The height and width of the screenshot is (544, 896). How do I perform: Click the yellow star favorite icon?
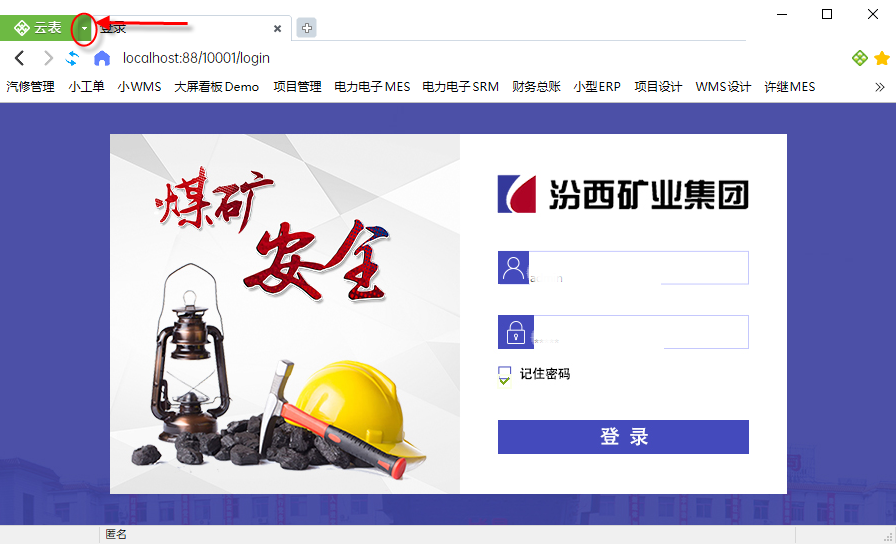tap(882, 58)
